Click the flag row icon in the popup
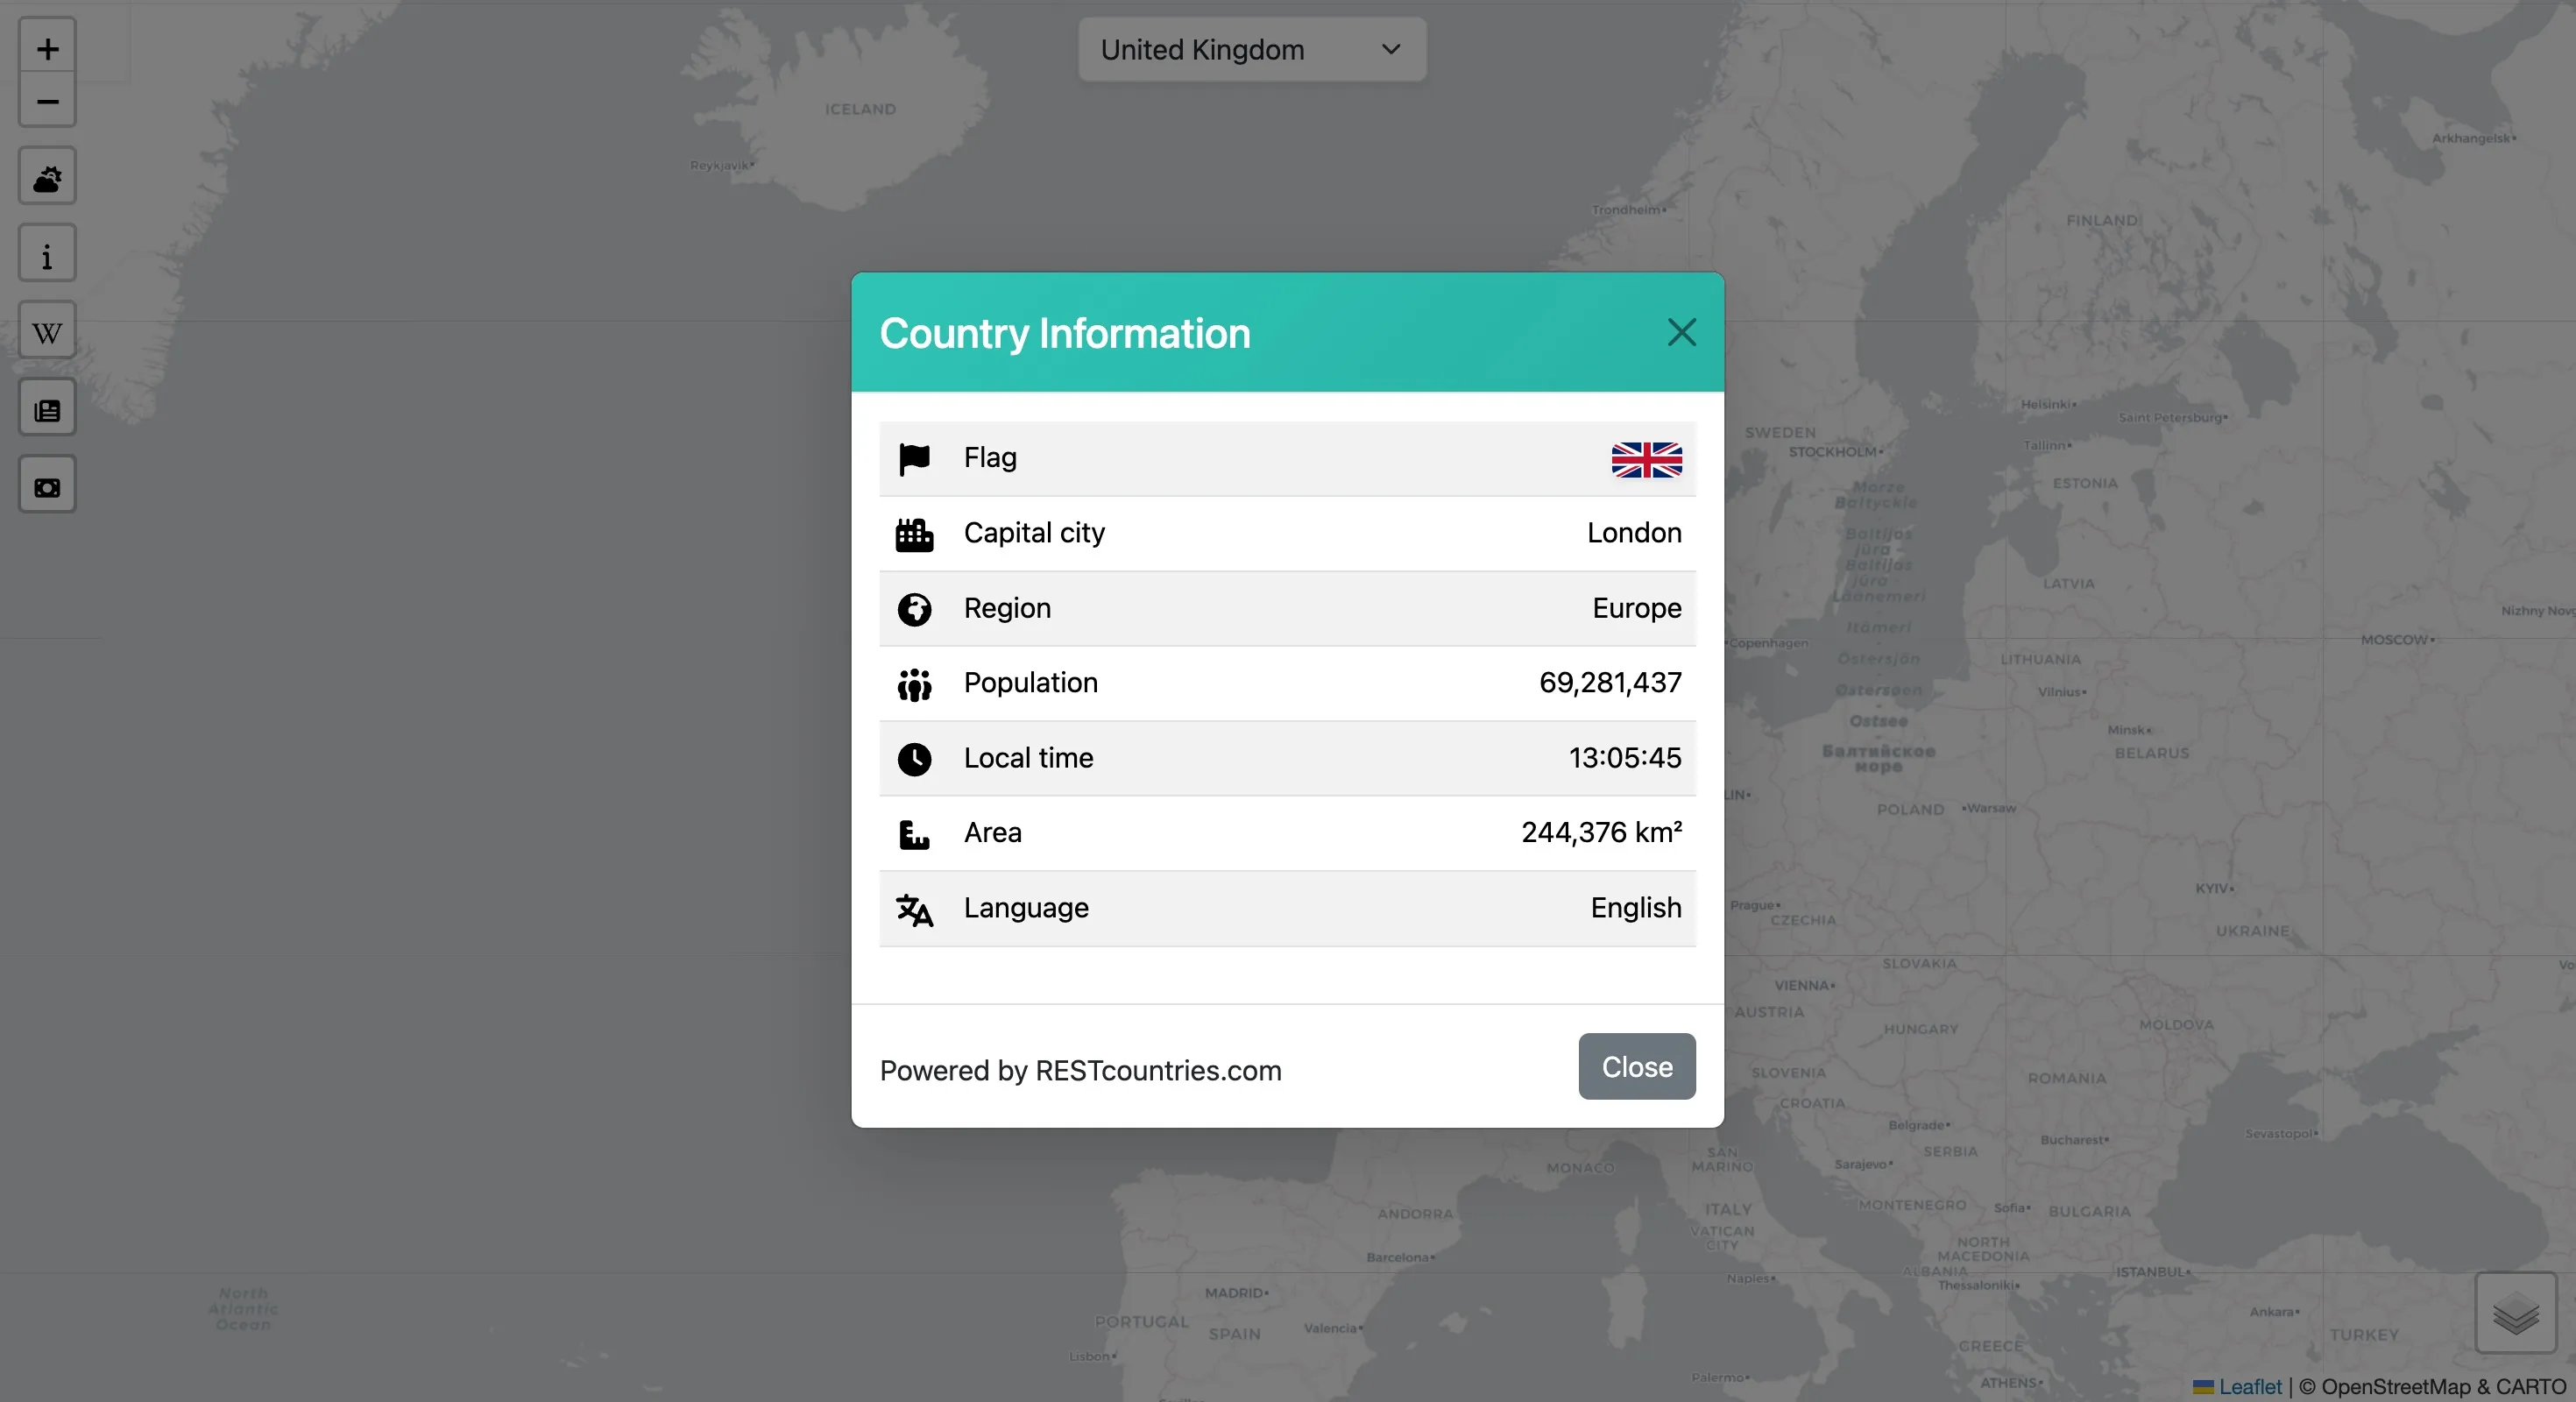The height and width of the screenshot is (1402, 2576). point(914,459)
